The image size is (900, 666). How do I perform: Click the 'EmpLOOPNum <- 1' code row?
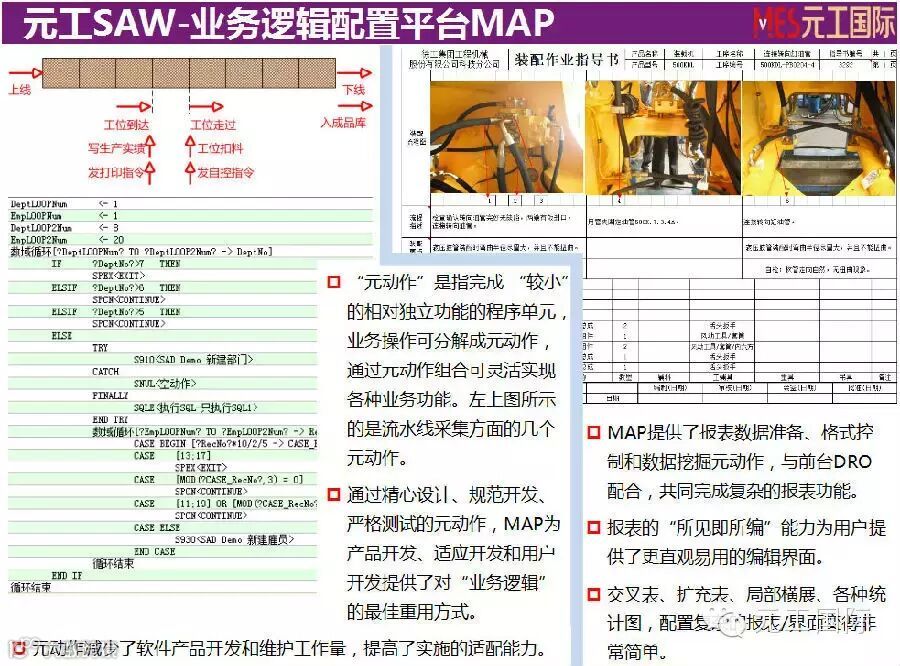pyautogui.click(x=191, y=216)
